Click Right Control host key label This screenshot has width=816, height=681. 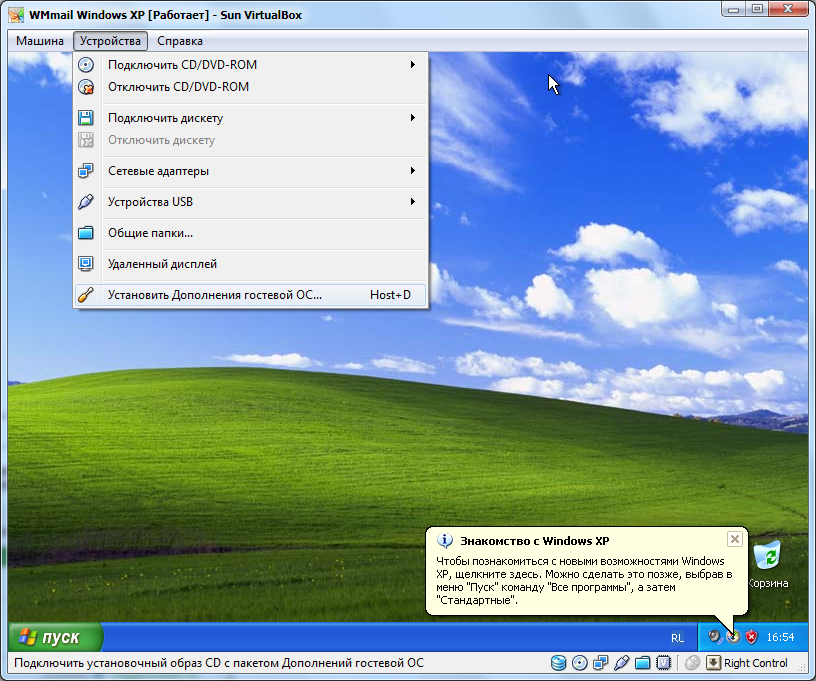click(756, 663)
